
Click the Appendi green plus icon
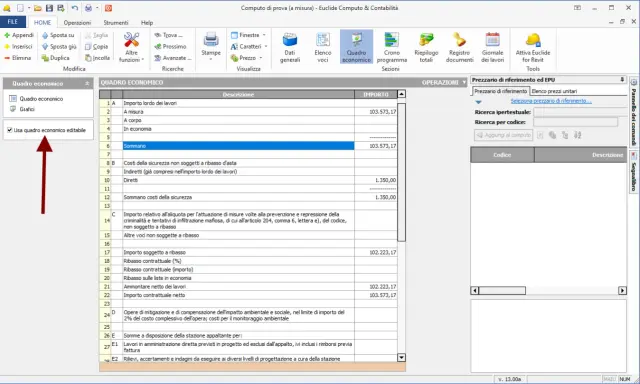coord(7,36)
